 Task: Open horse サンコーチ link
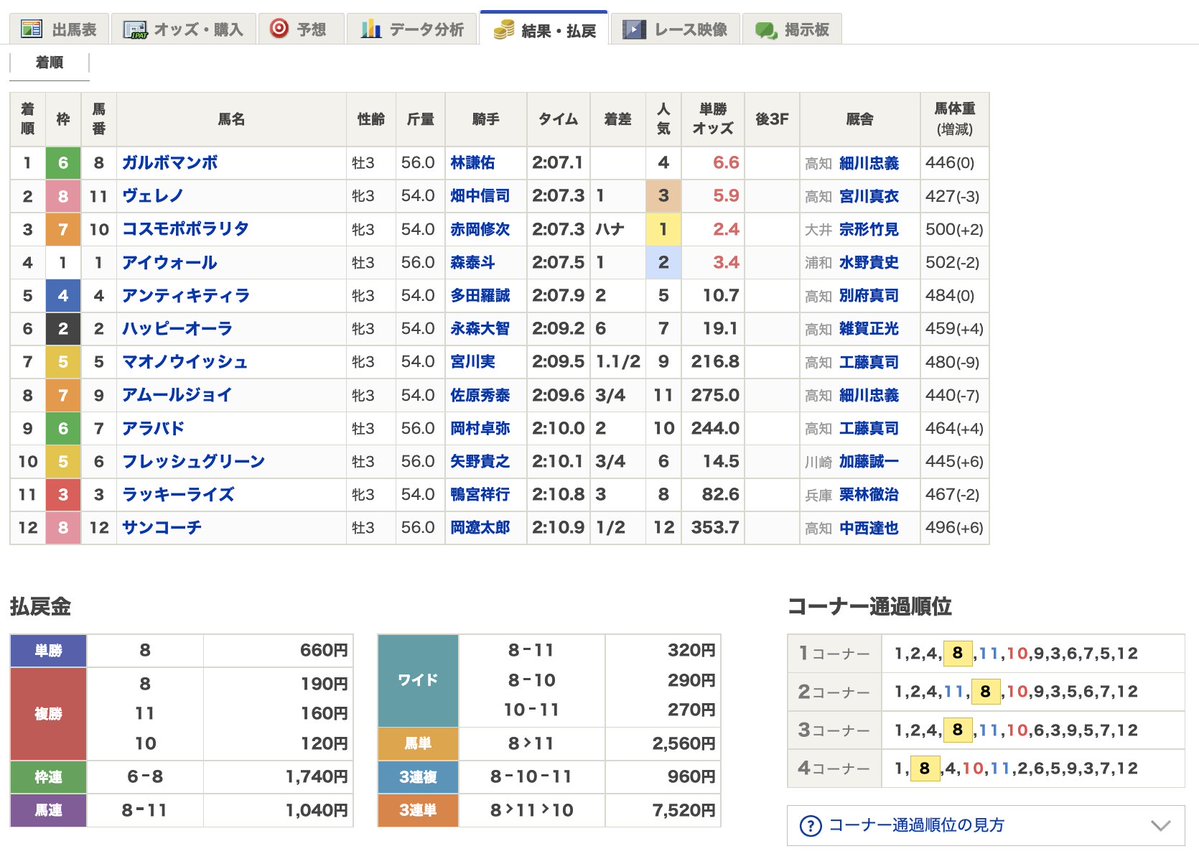(x=162, y=528)
